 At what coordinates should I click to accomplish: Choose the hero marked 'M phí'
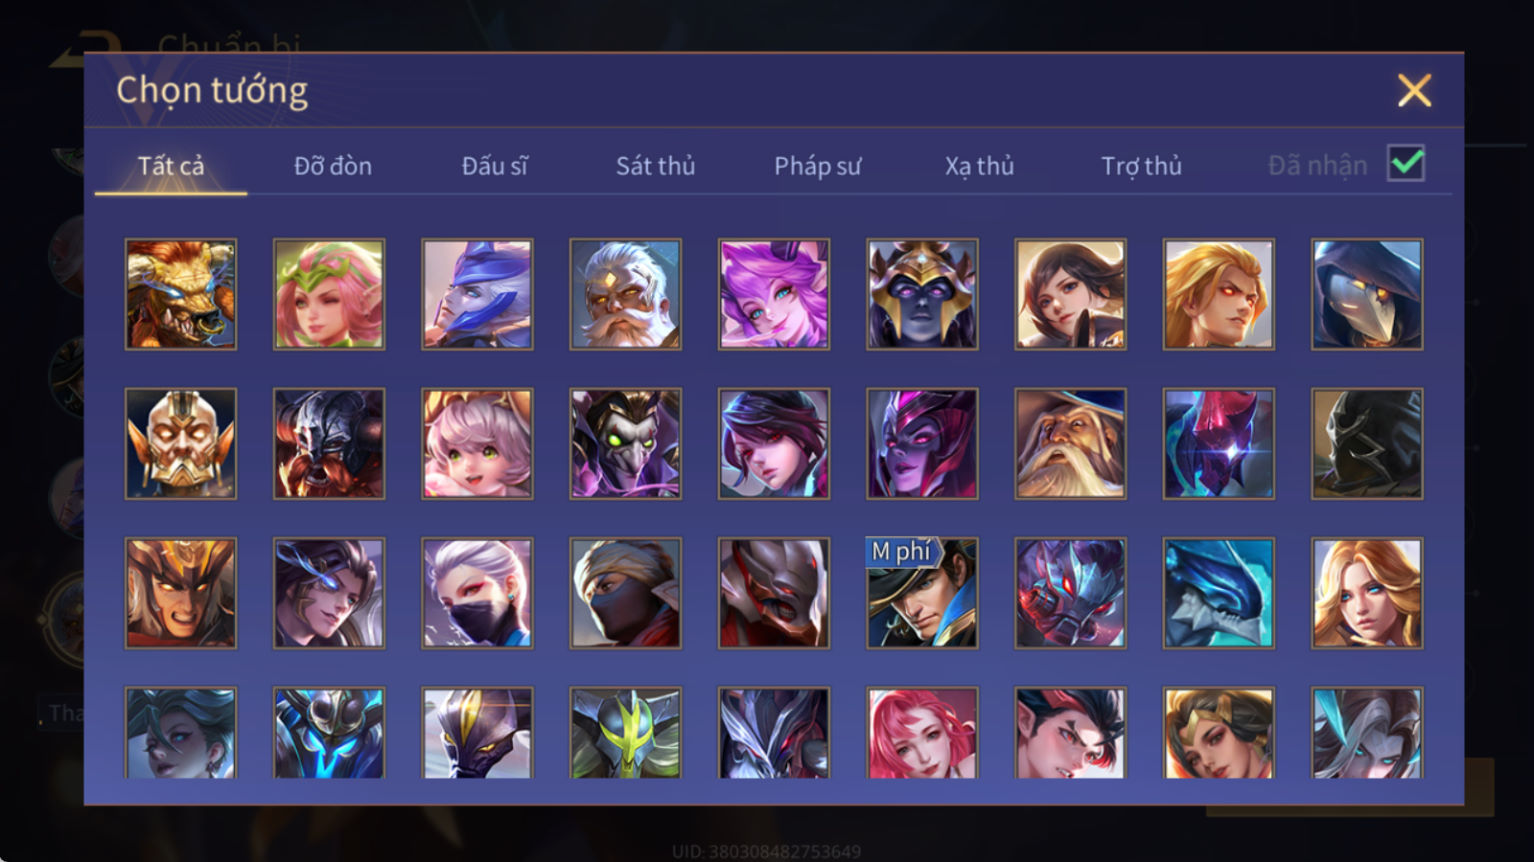922,593
